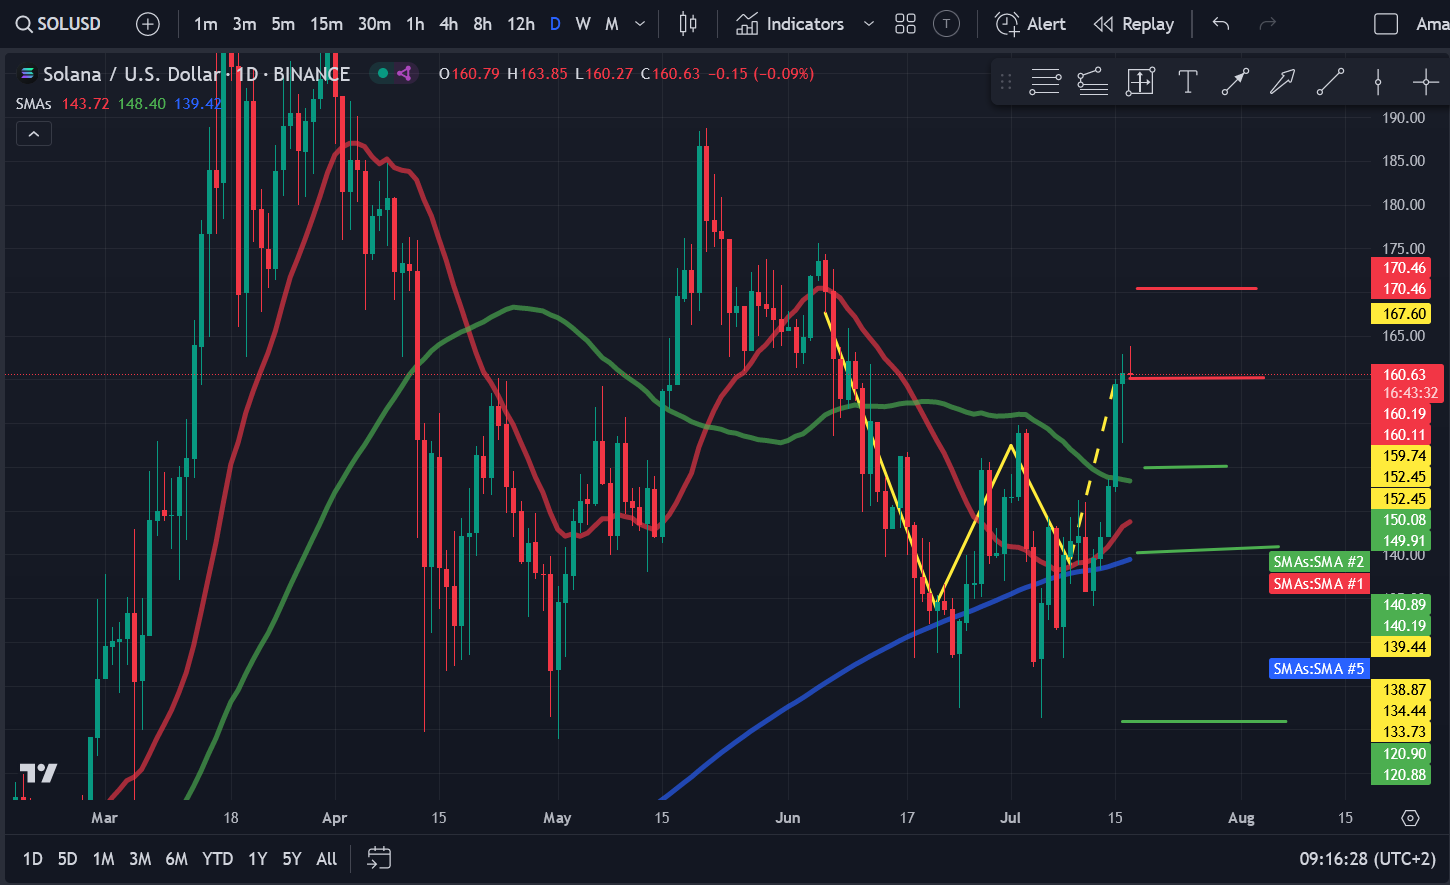Open timezone menu showing 09:16:28 (UTC+2)
1450x885 pixels.
(x=1367, y=859)
